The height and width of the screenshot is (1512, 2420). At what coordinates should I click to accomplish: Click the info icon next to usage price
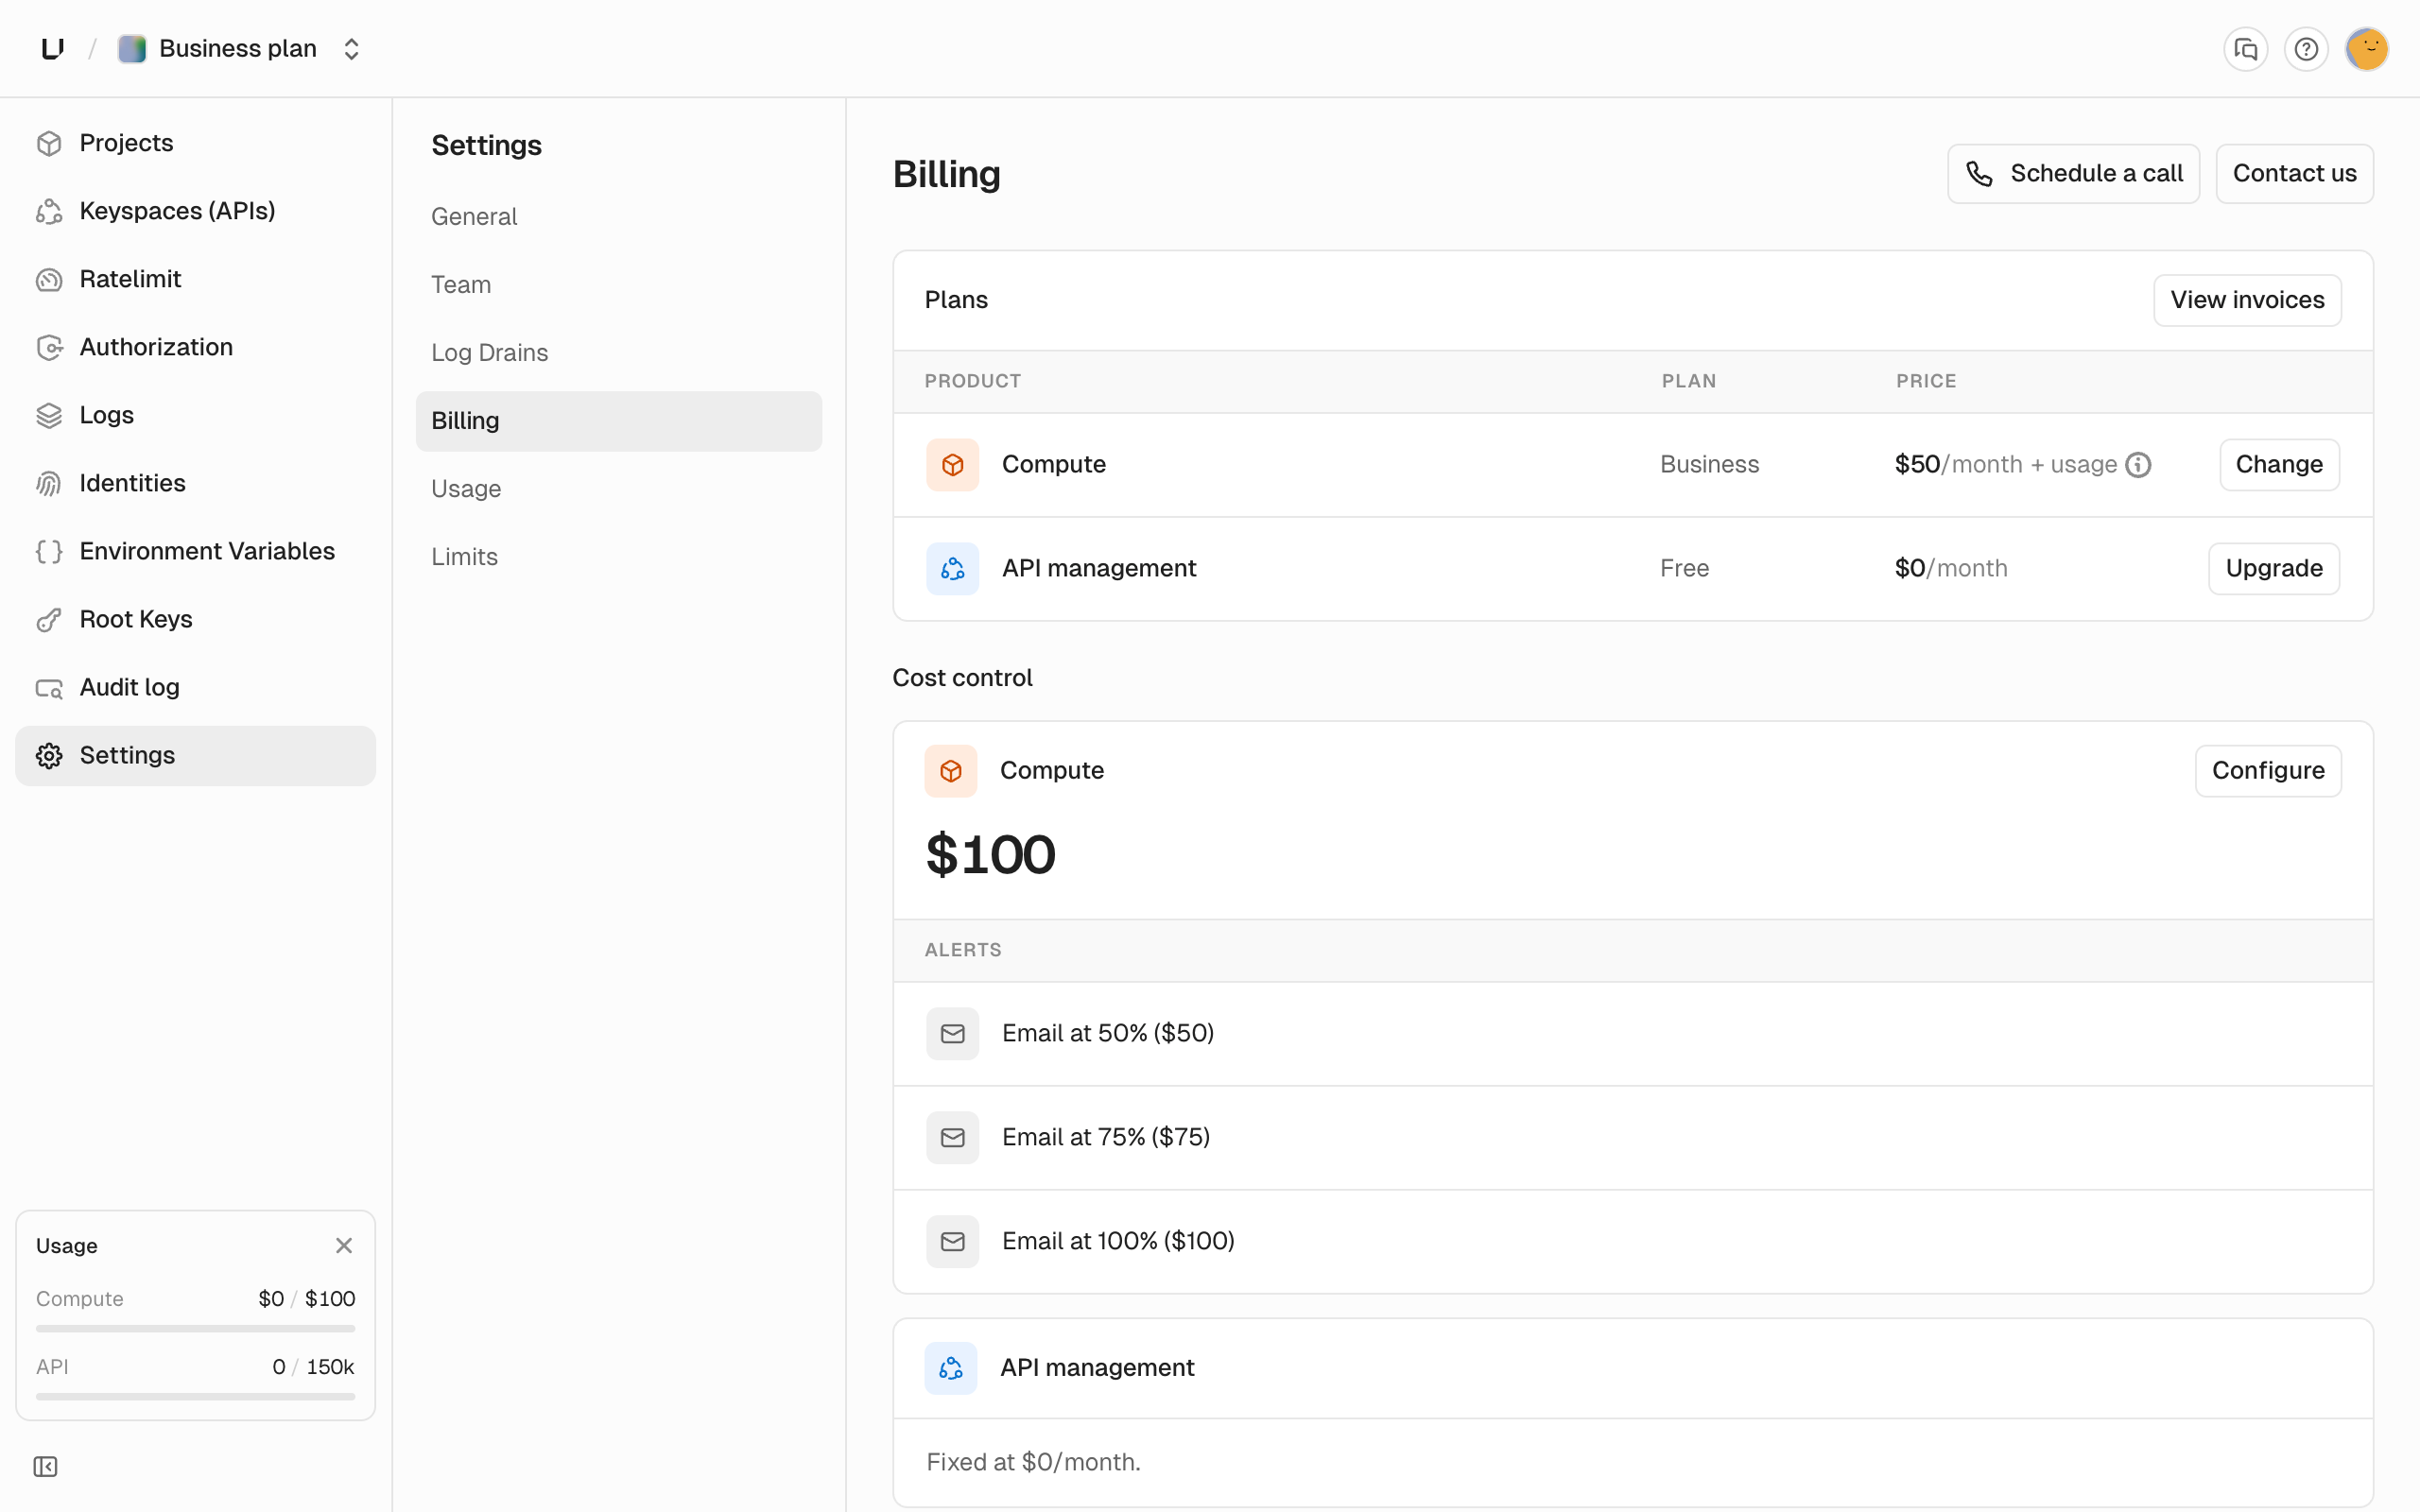click(x=2138, y=465)
